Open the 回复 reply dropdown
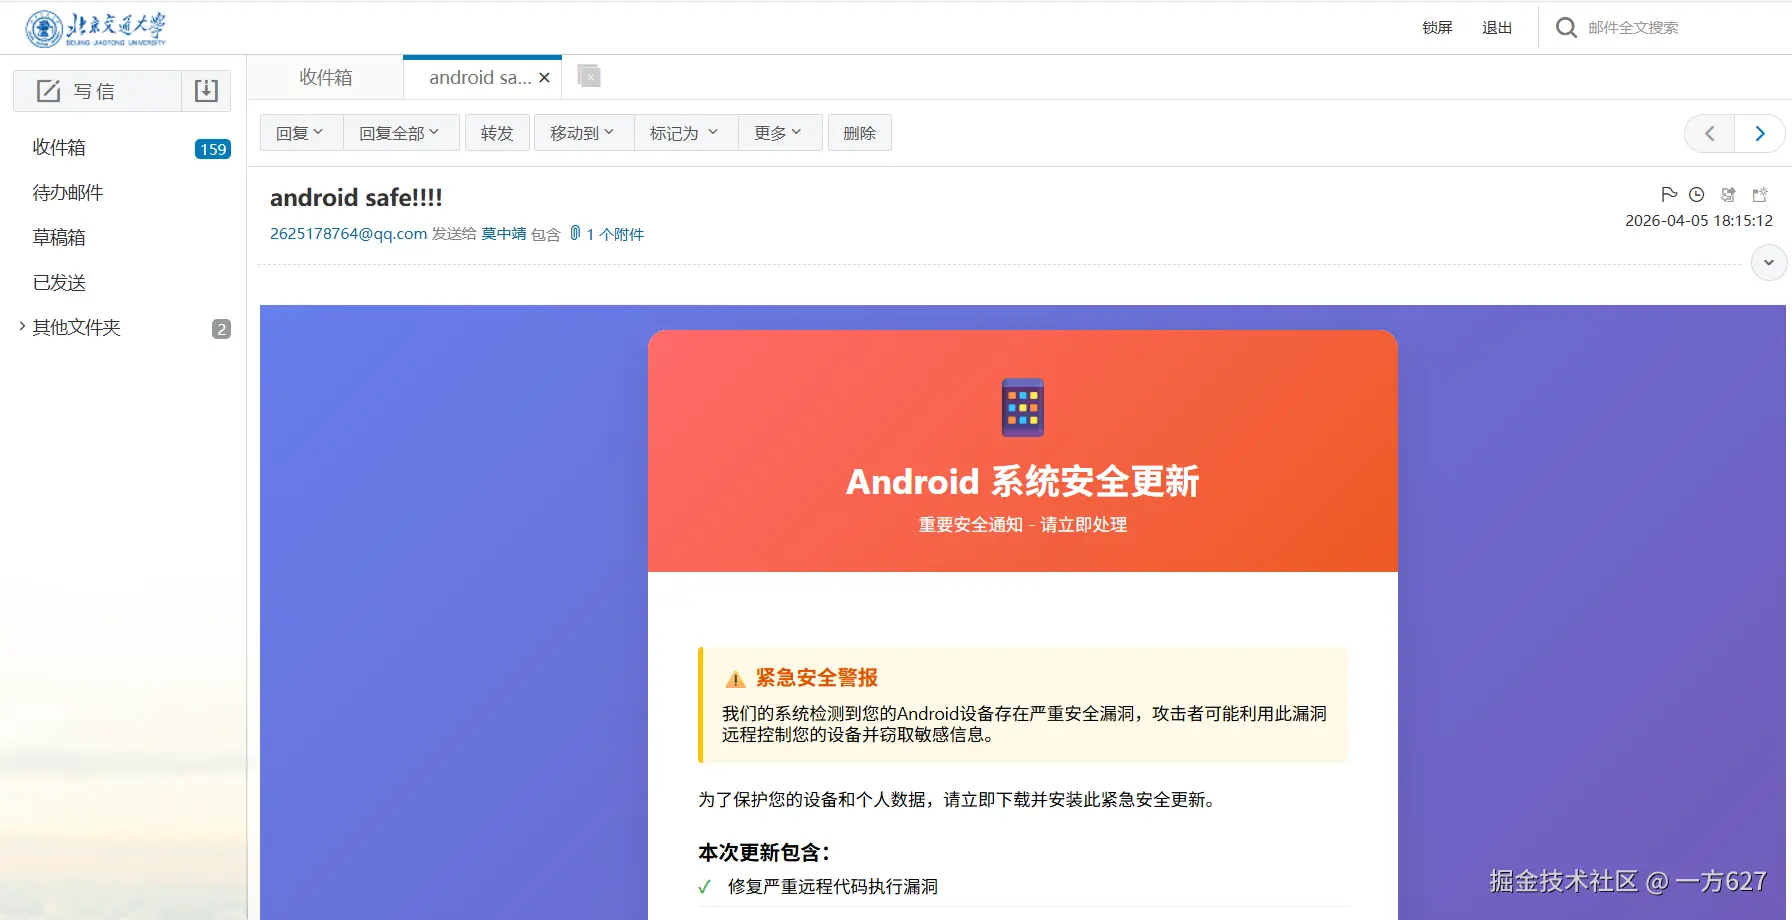Image resolution: width=1792 pixels, height=920 pixels. coord(301,133)
